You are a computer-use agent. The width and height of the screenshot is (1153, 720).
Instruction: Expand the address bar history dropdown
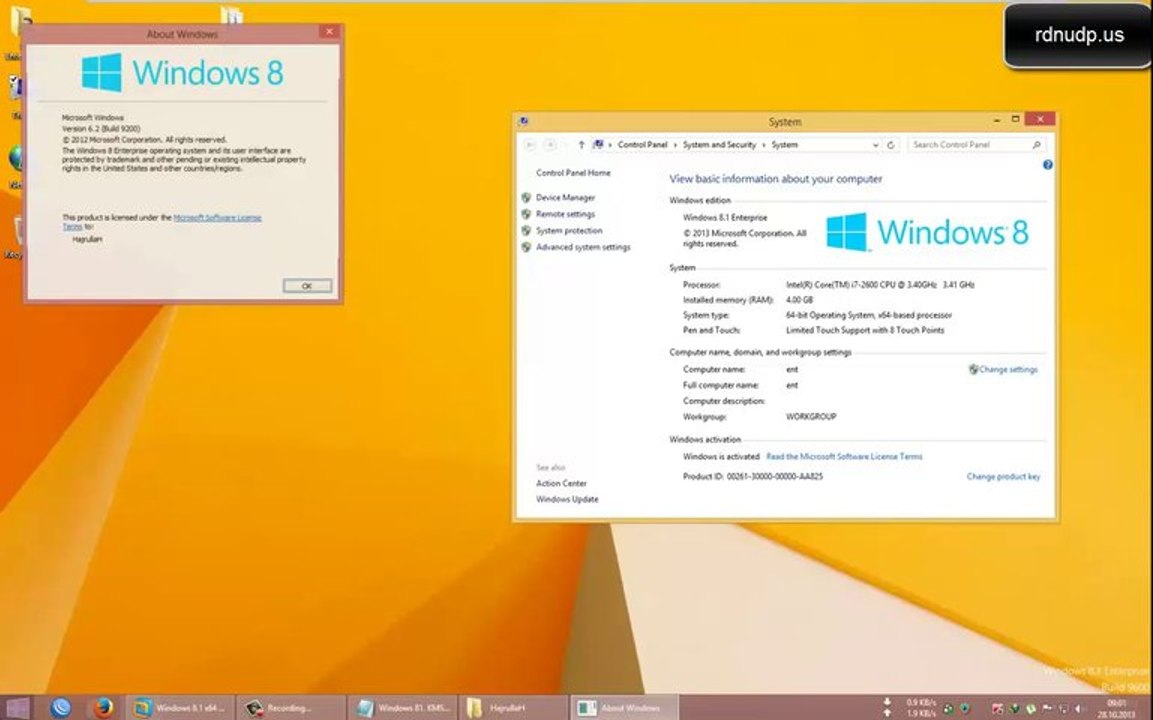click(875, 145)
